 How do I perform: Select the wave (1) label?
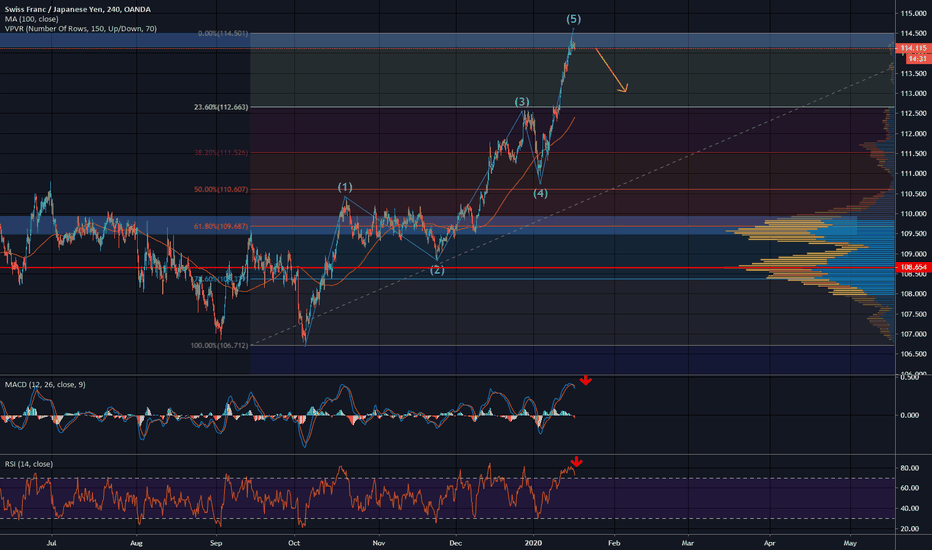tap(344, 187)
